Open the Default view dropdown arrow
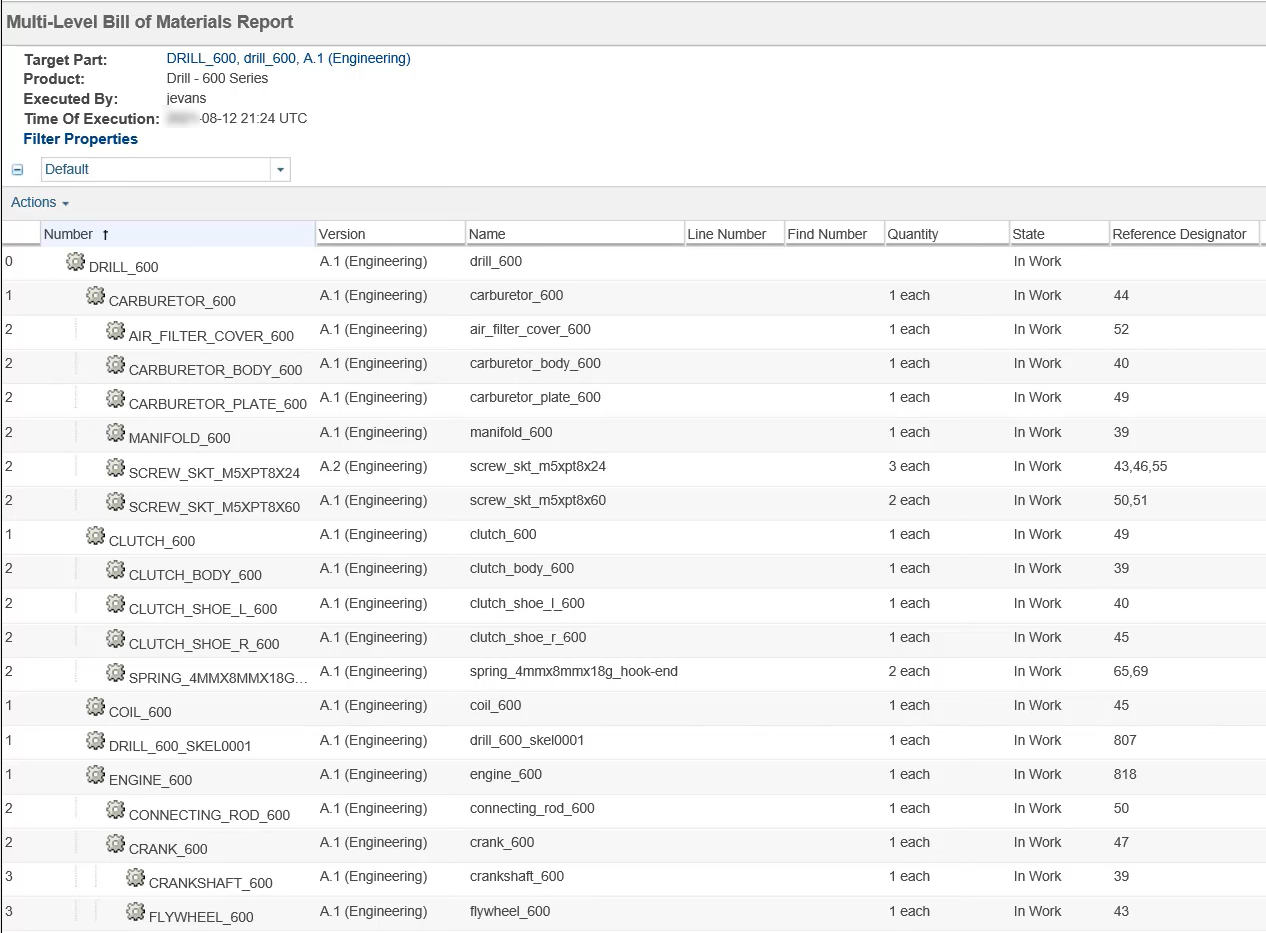 click(x=281, y=170)
